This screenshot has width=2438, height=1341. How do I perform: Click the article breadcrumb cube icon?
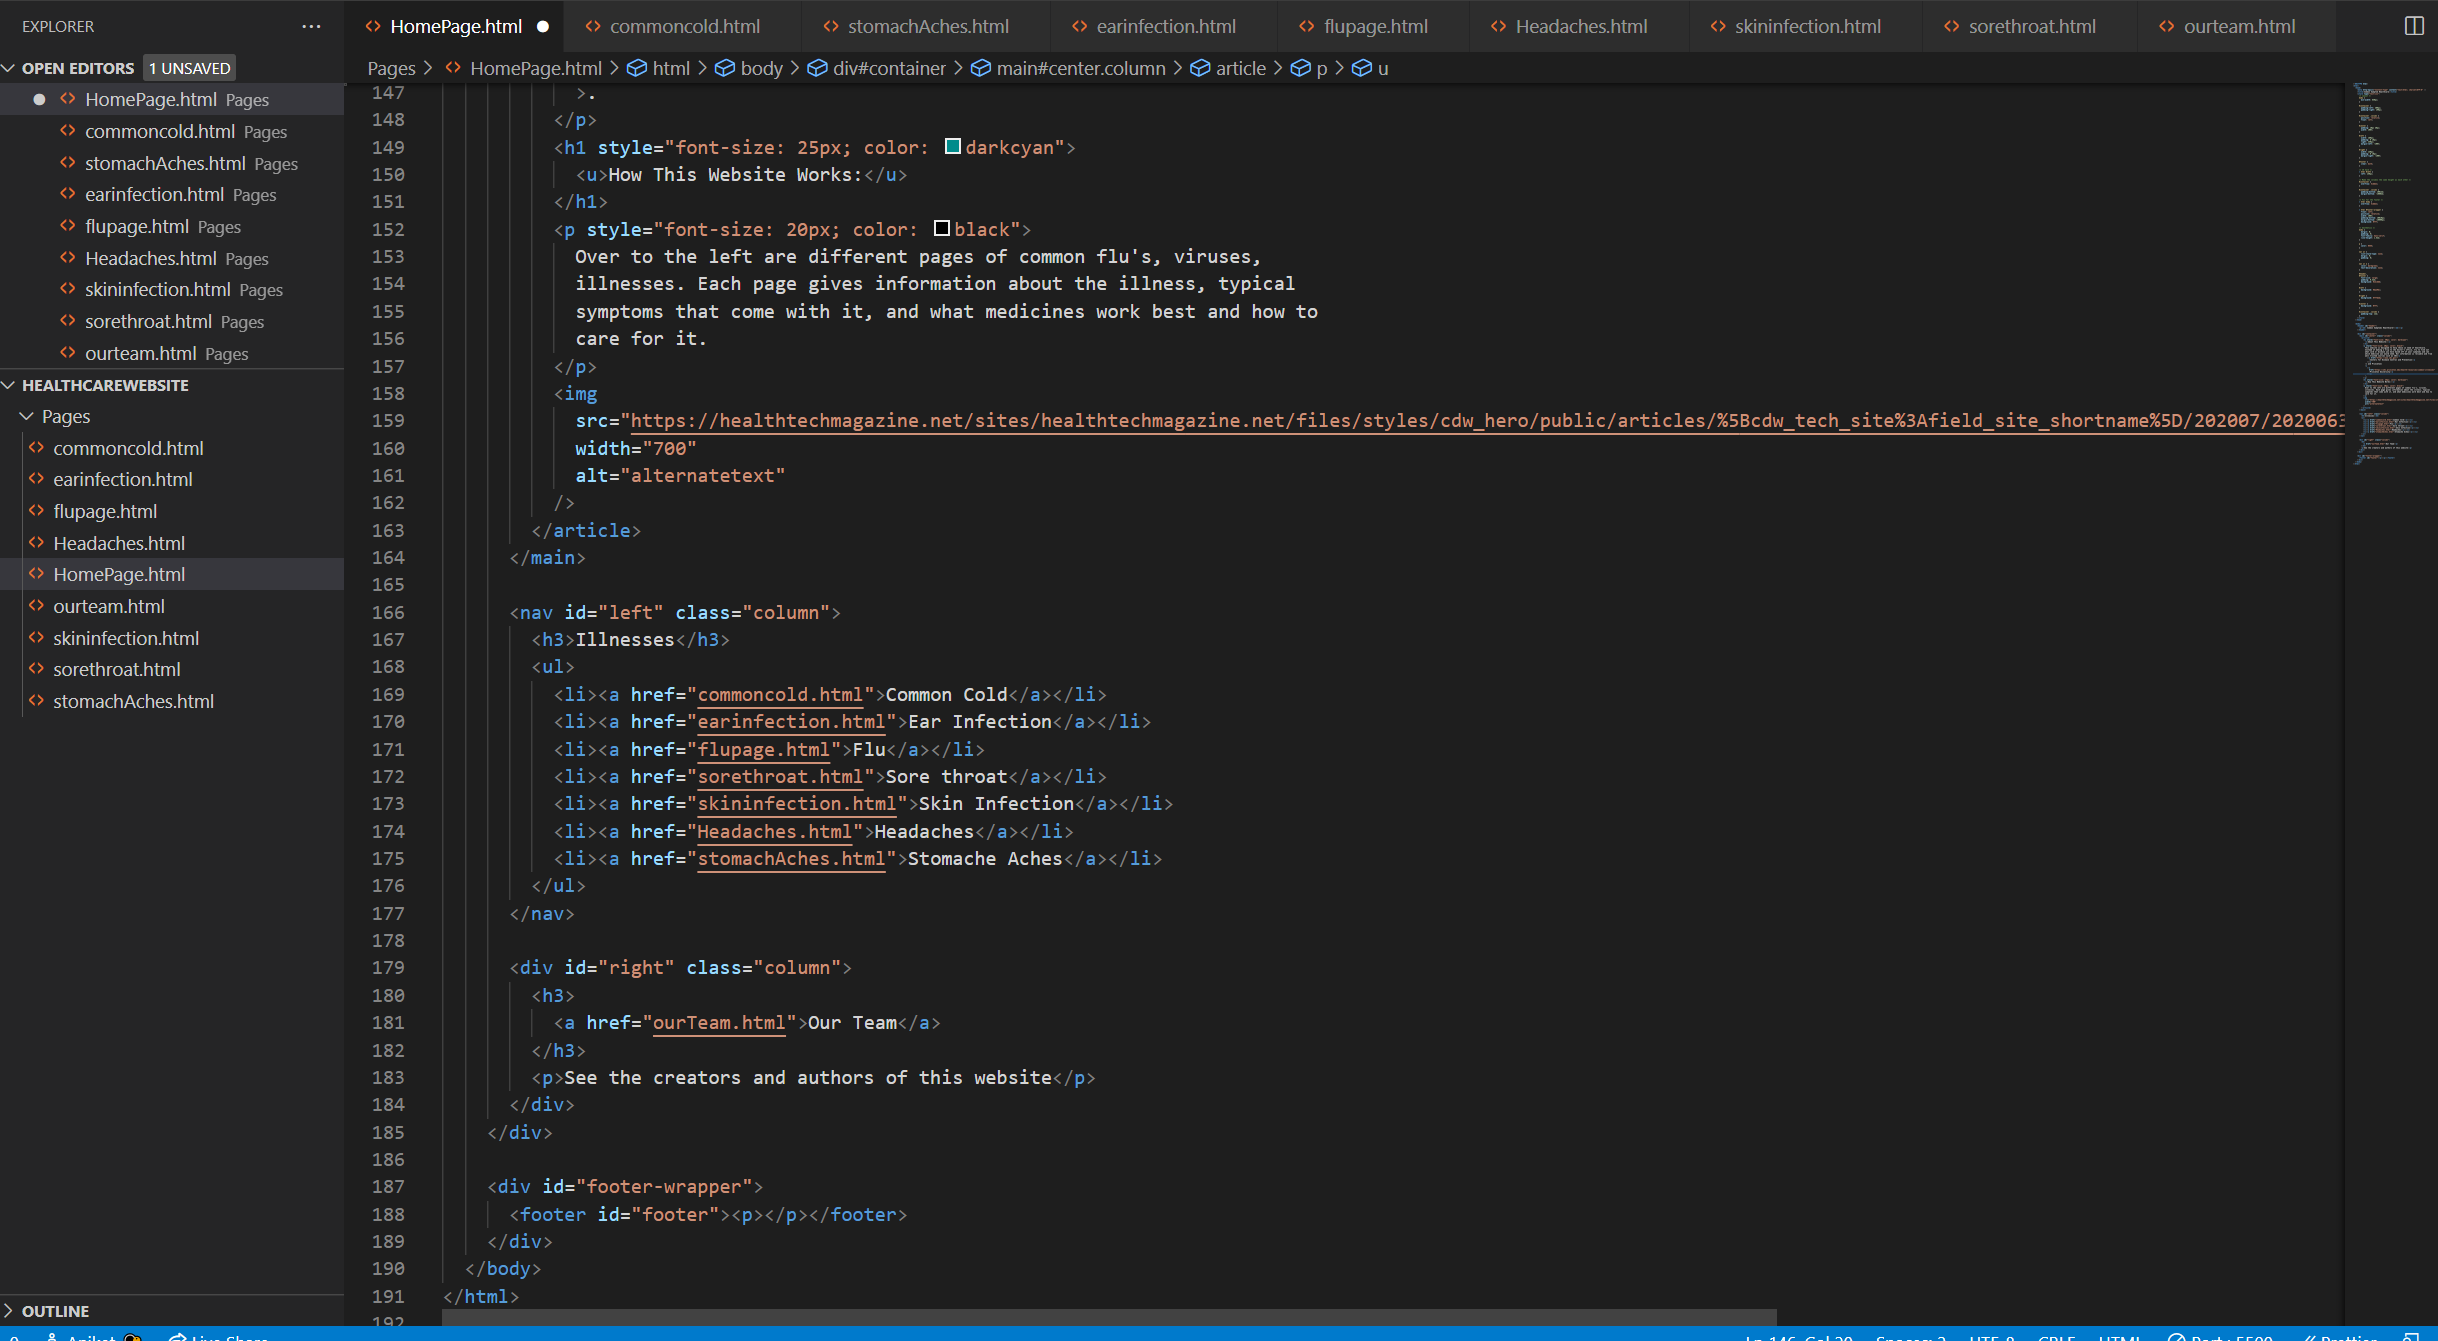click(1200, 68)
